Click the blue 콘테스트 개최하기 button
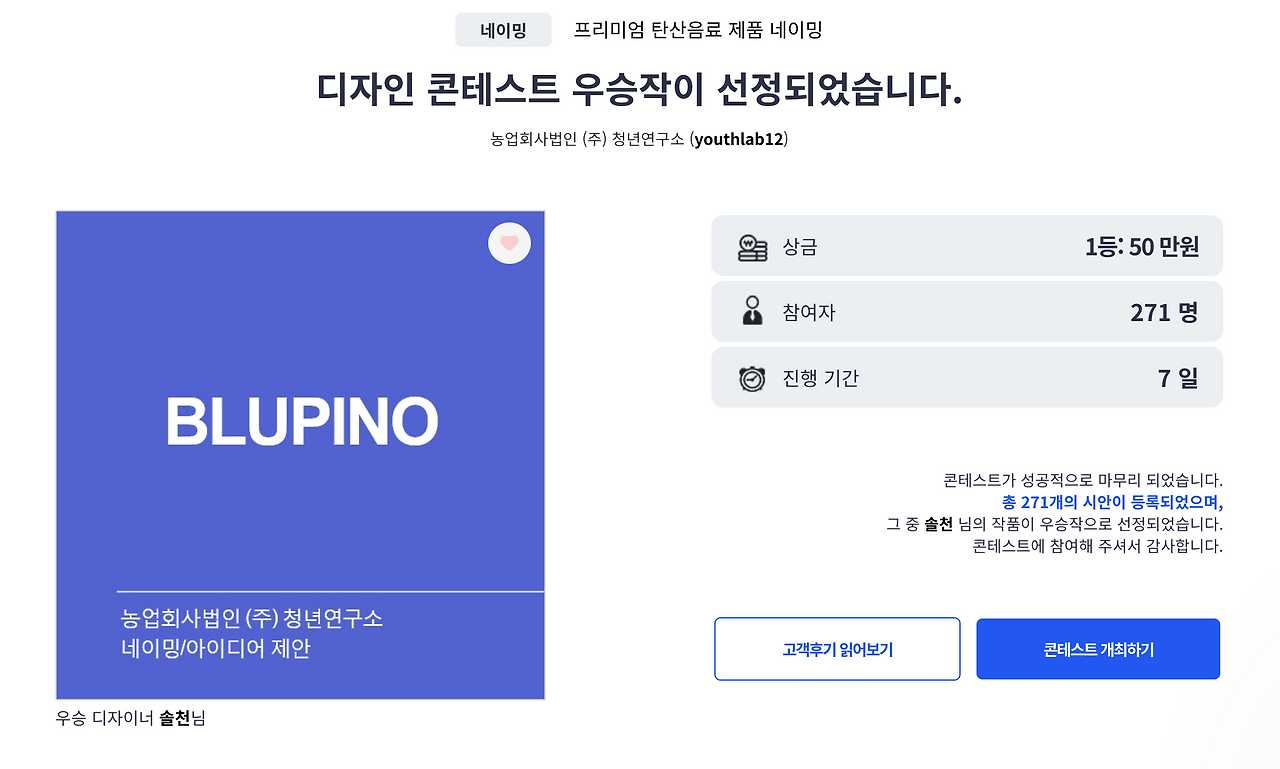Screen dimensions: 1280x769 pyautogui.click(x=1097, y=648)
